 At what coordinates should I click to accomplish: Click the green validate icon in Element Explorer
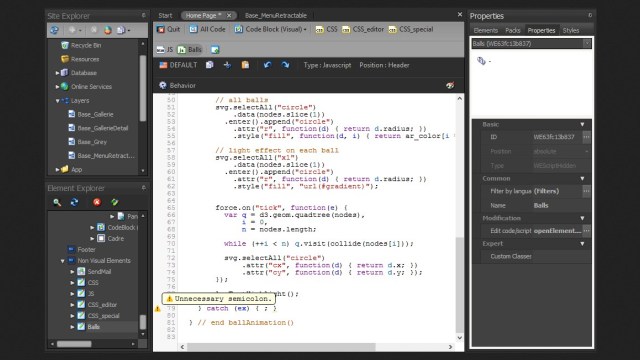[114, 202]
